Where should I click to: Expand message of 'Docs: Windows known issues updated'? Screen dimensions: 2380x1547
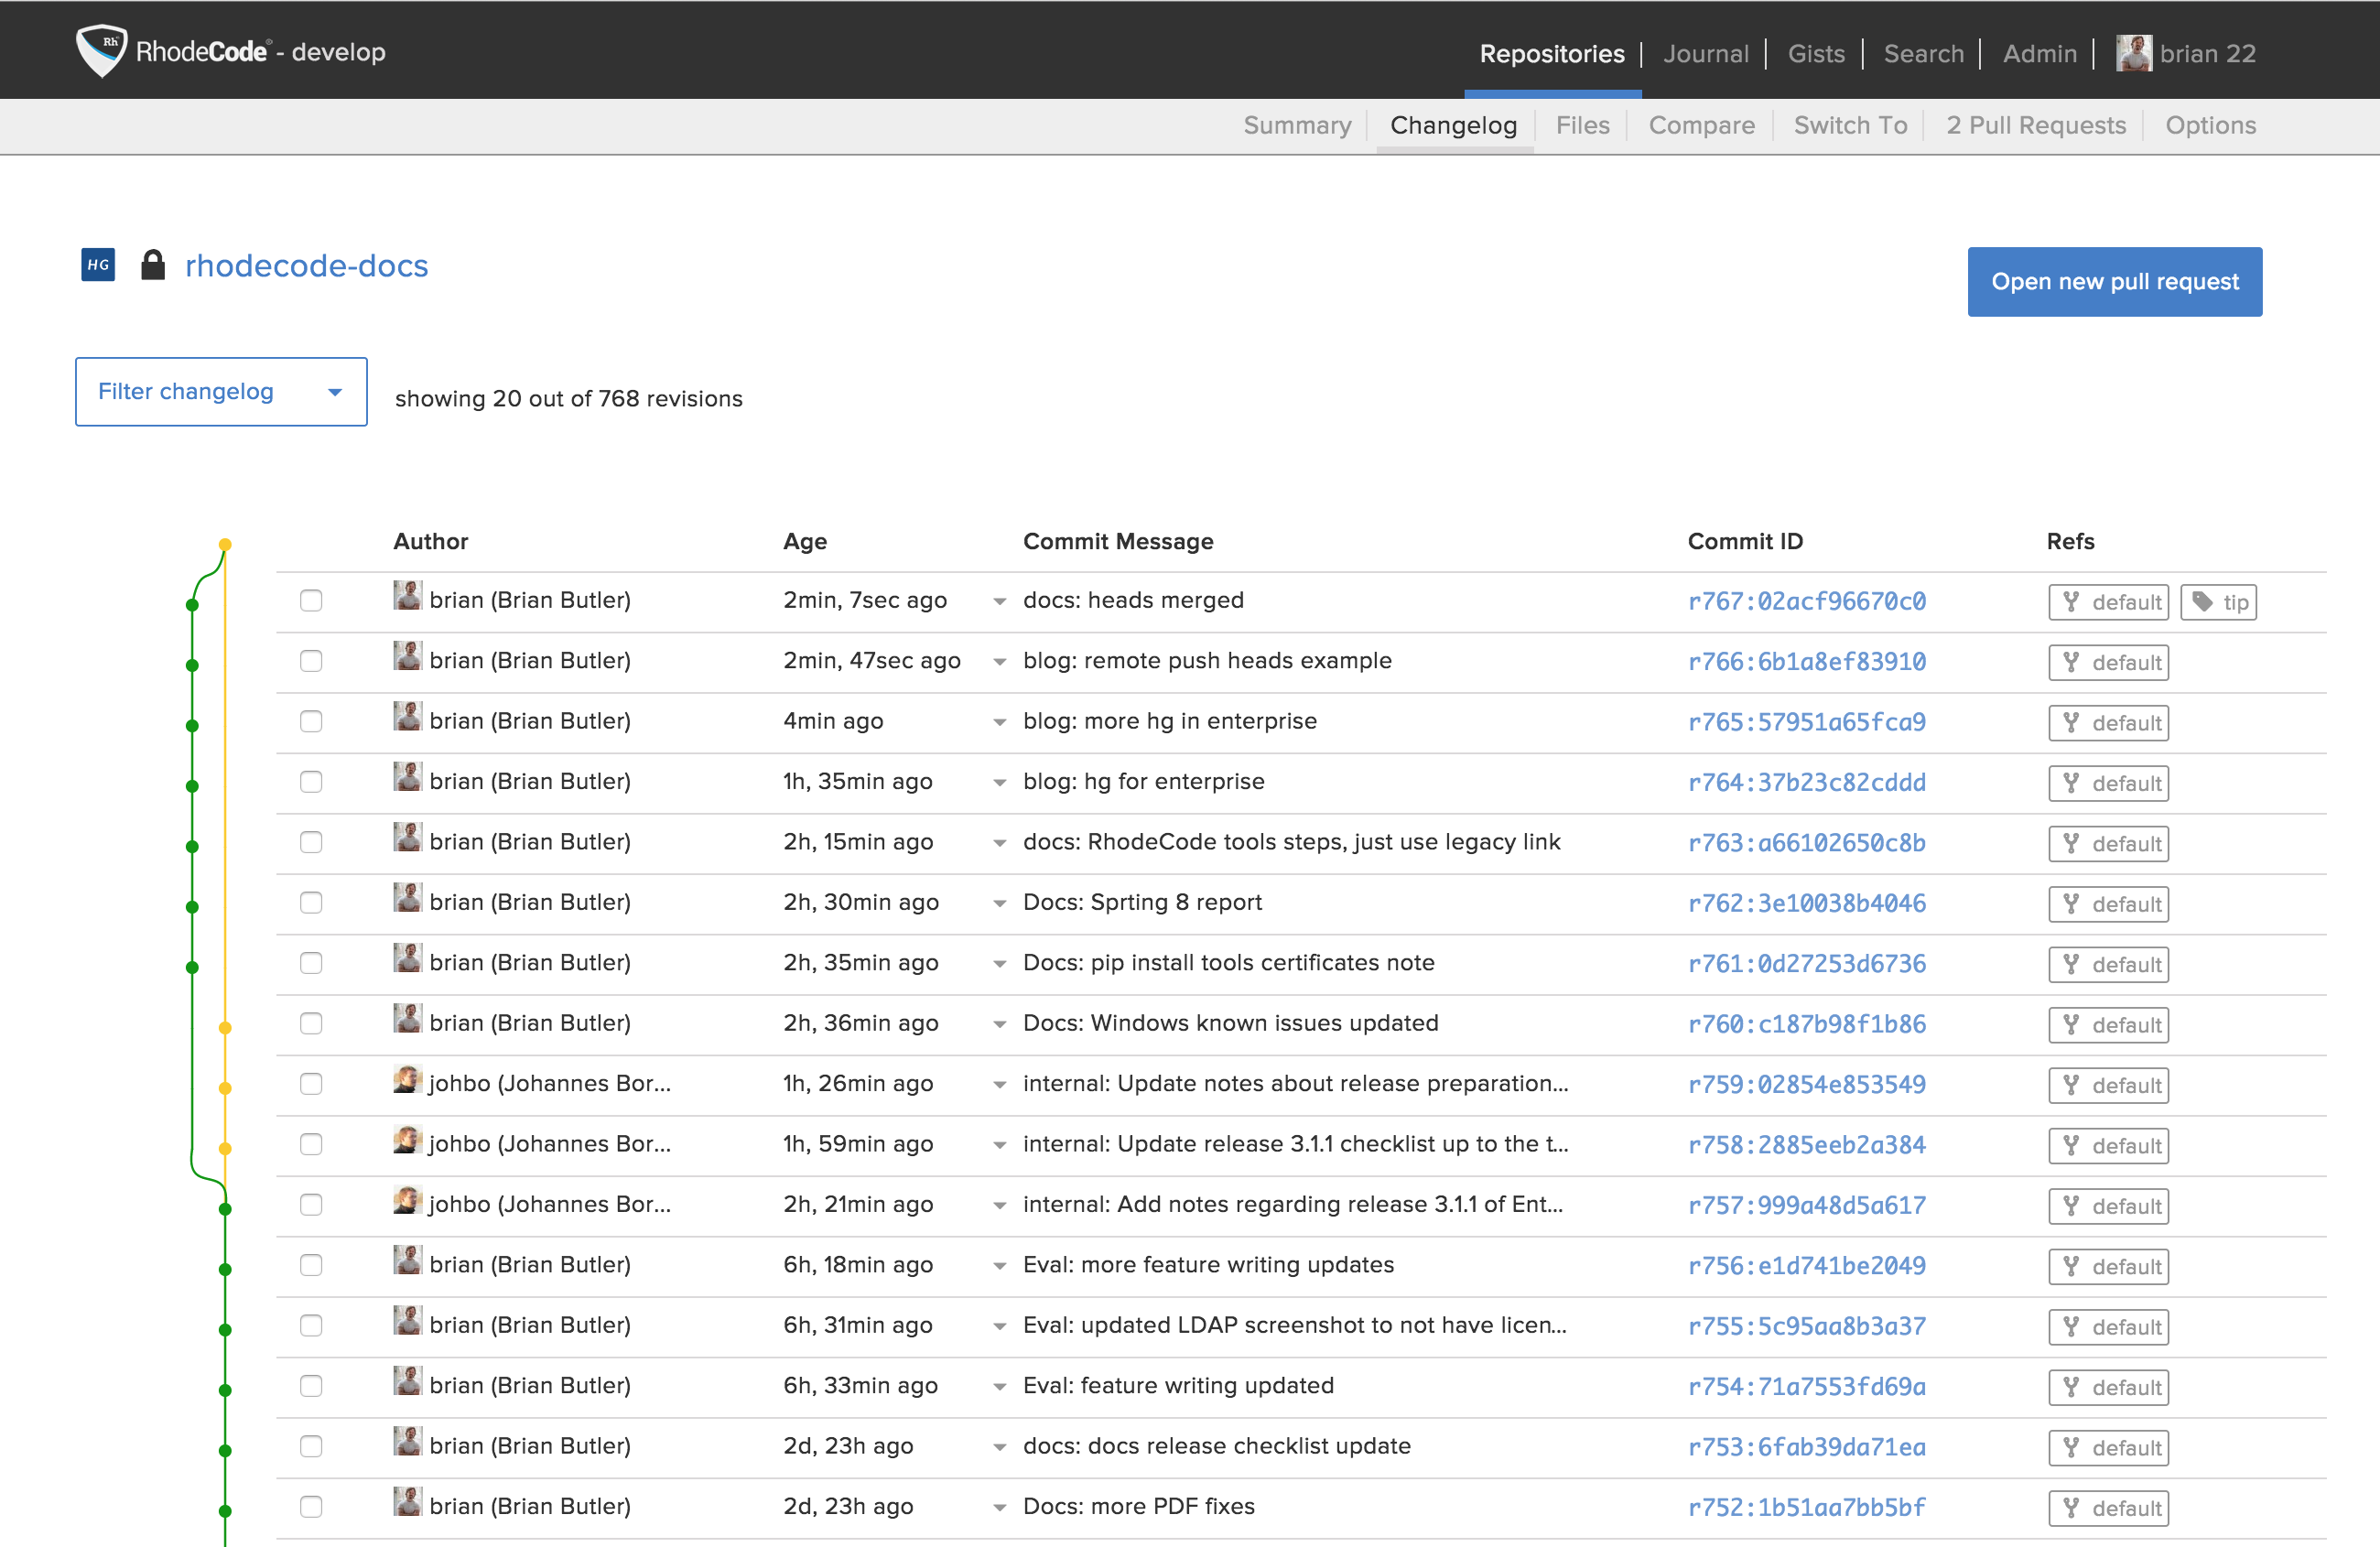pos(999,1025)
